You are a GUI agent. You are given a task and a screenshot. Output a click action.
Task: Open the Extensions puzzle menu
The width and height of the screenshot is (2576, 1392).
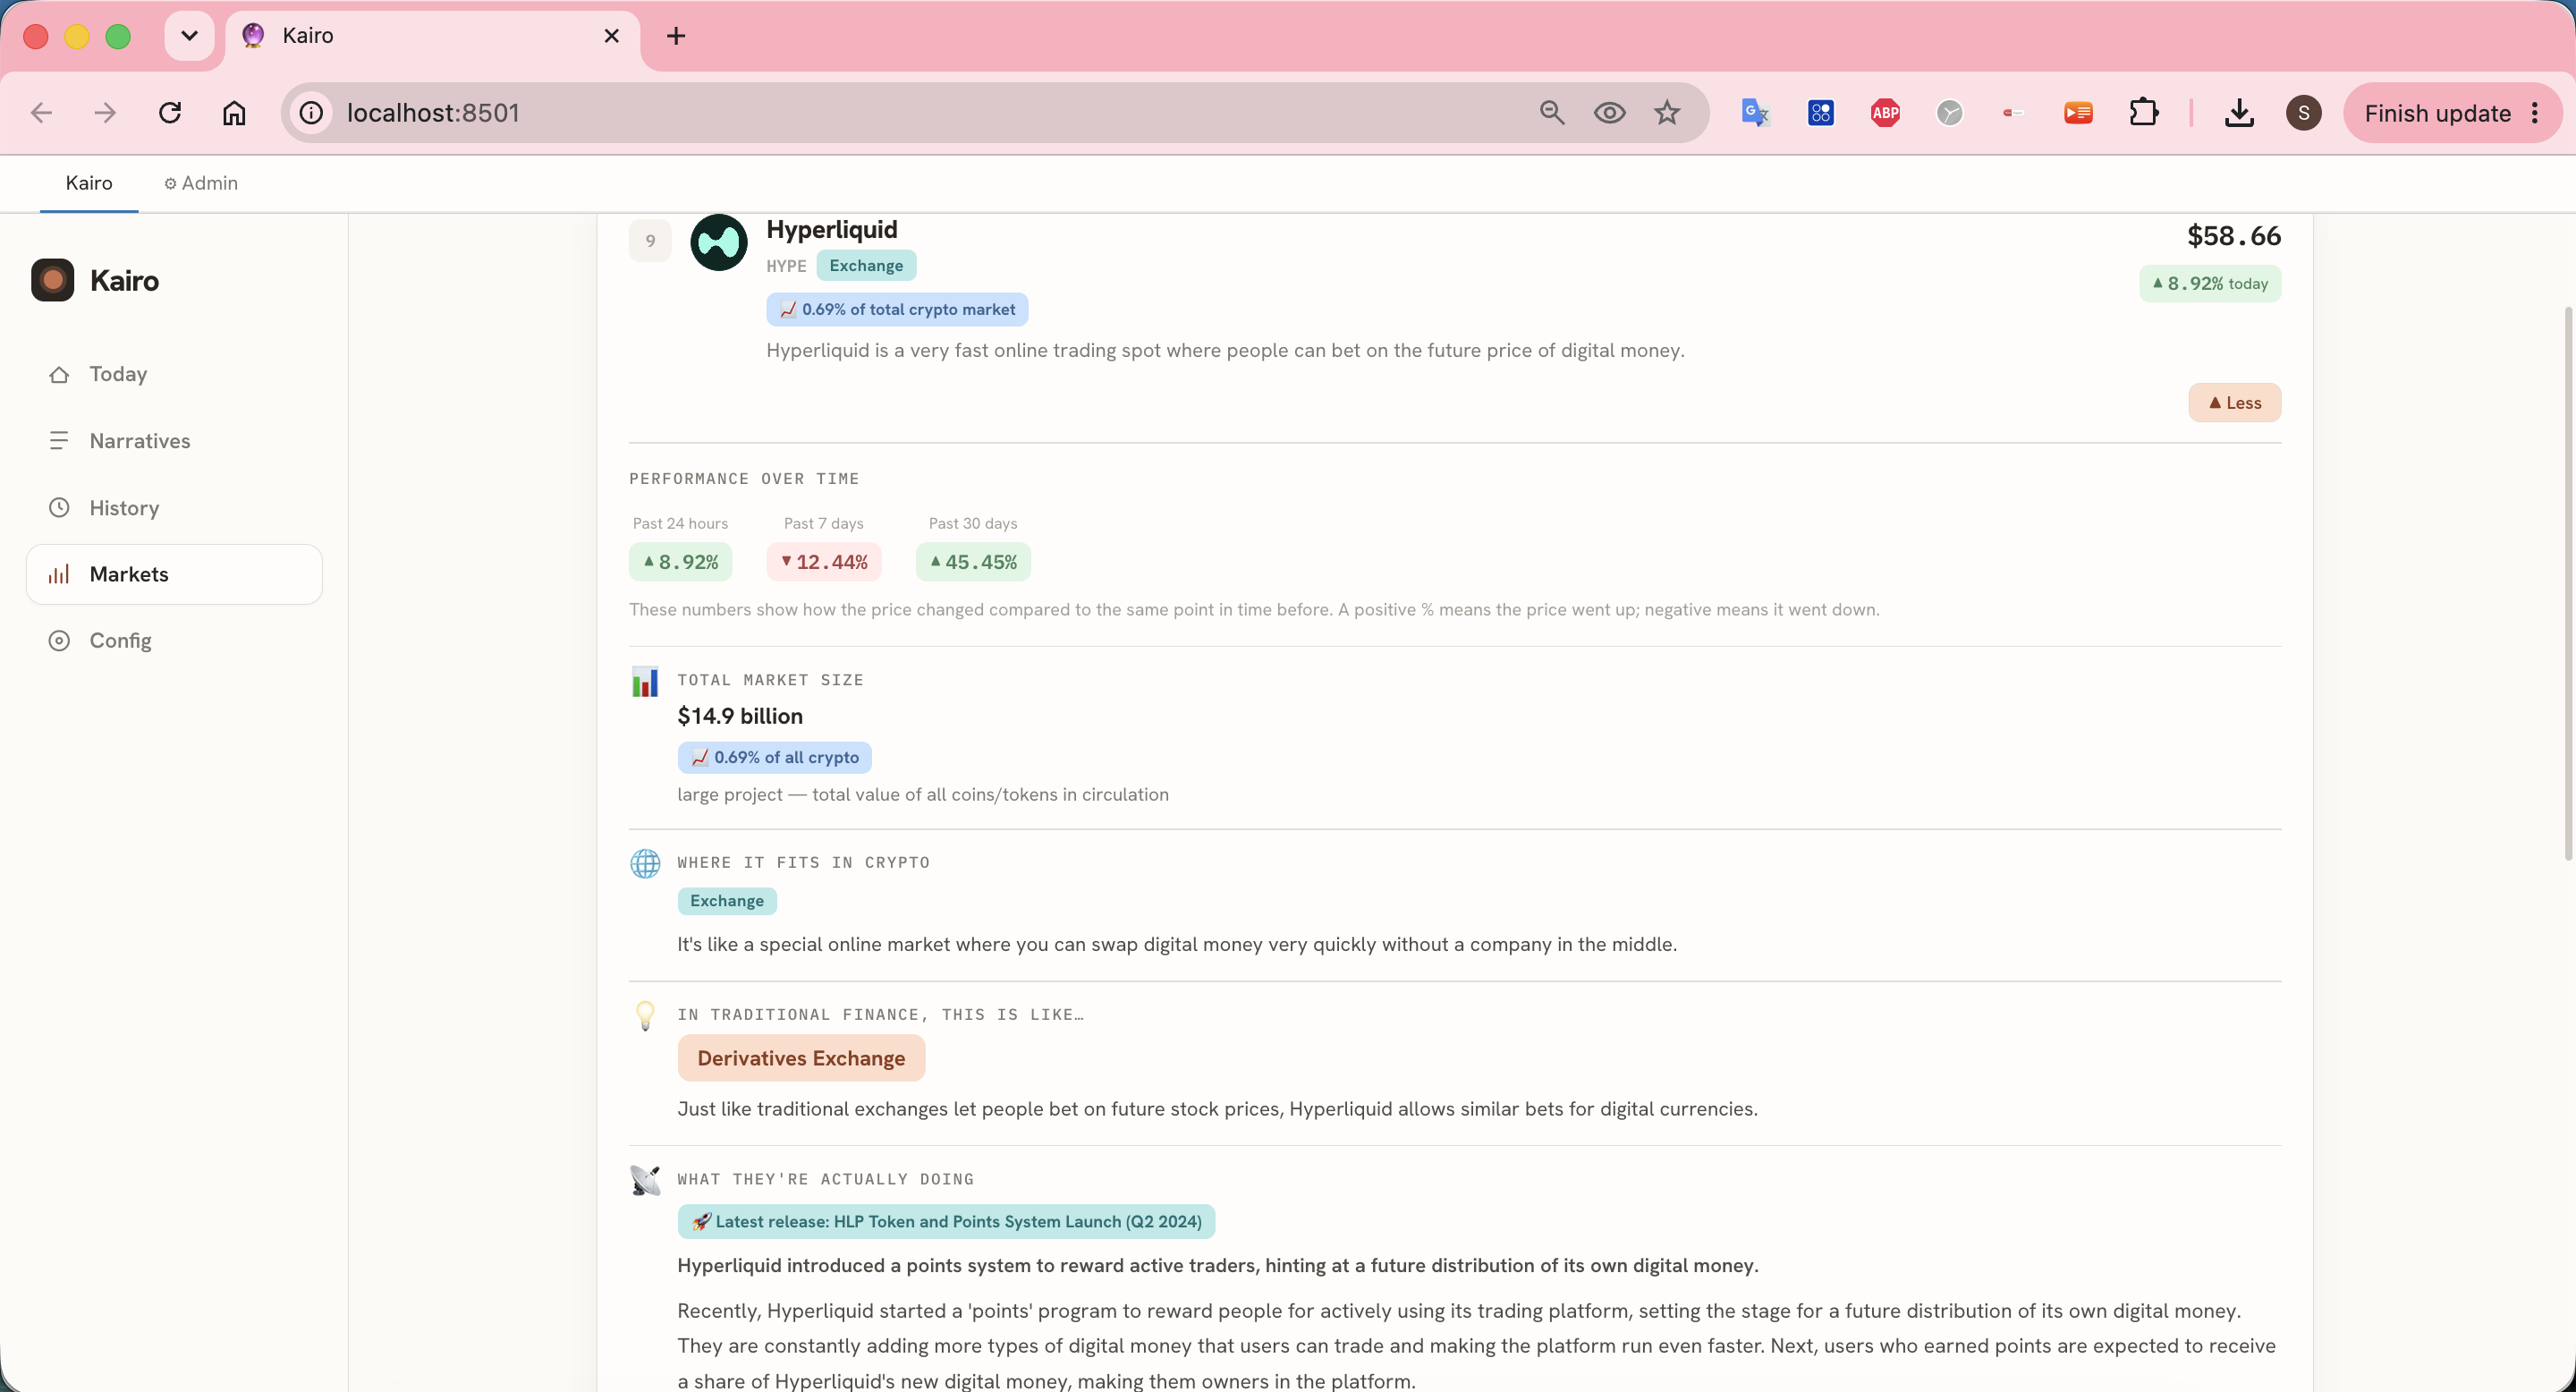point(2144,113)
